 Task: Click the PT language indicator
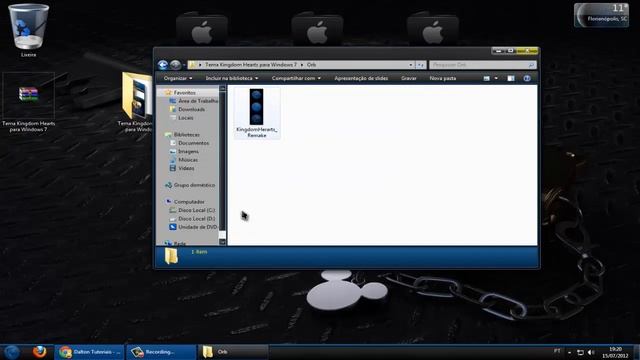click(557, 351)
